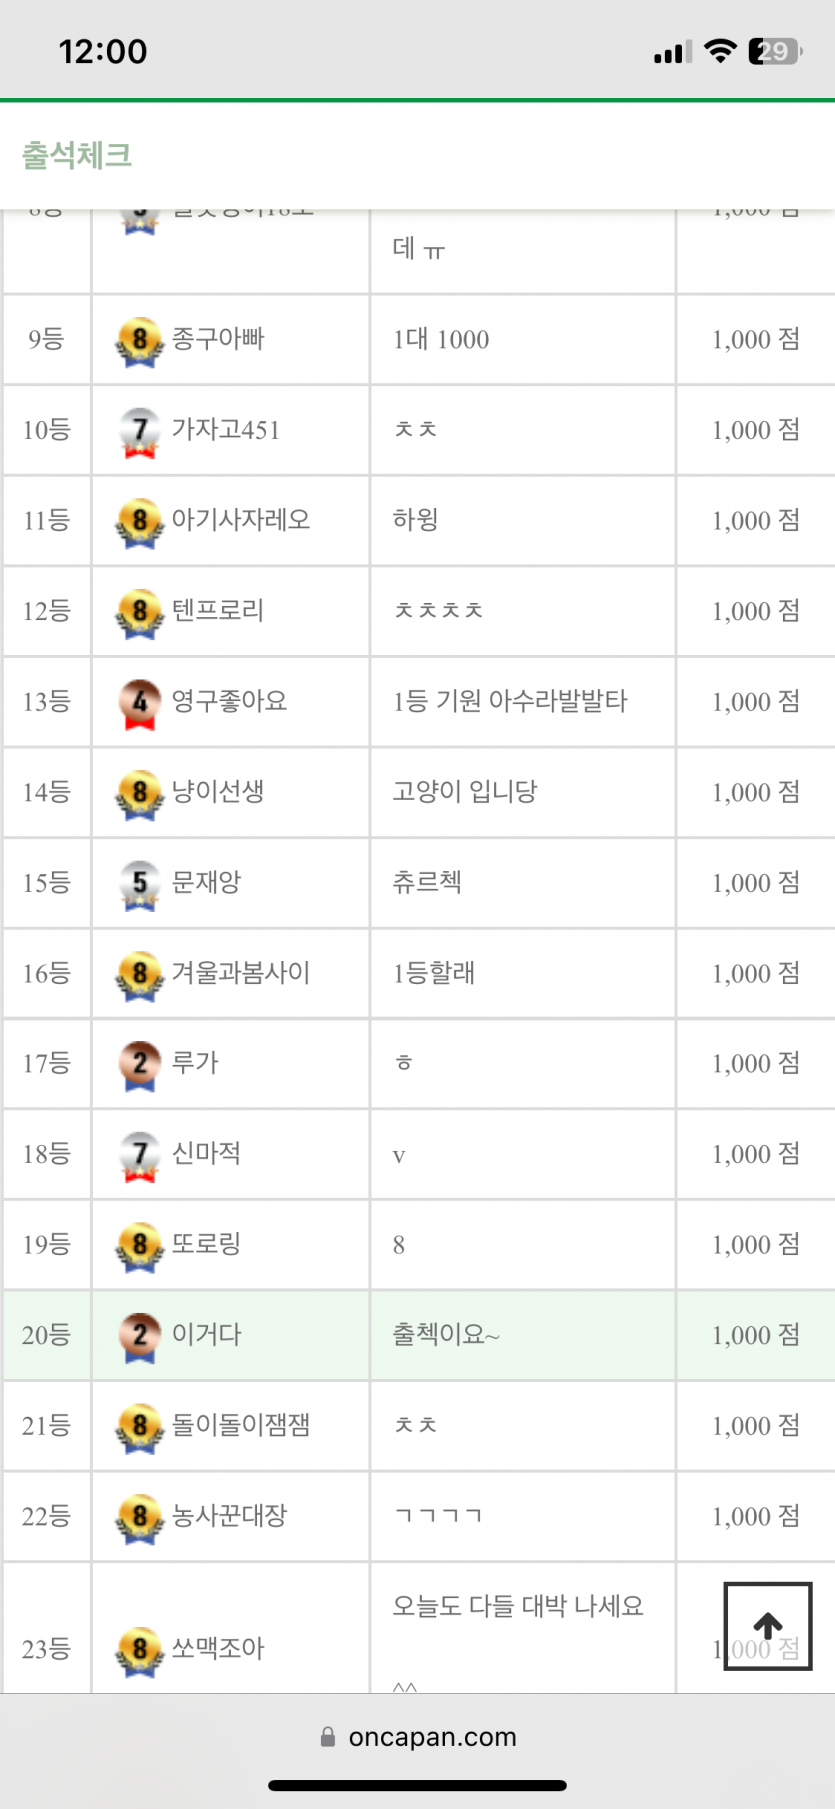Select the username 겨울과봄사이
The width and height of the screenshot is (835, 1809).
tap(241, 973)
